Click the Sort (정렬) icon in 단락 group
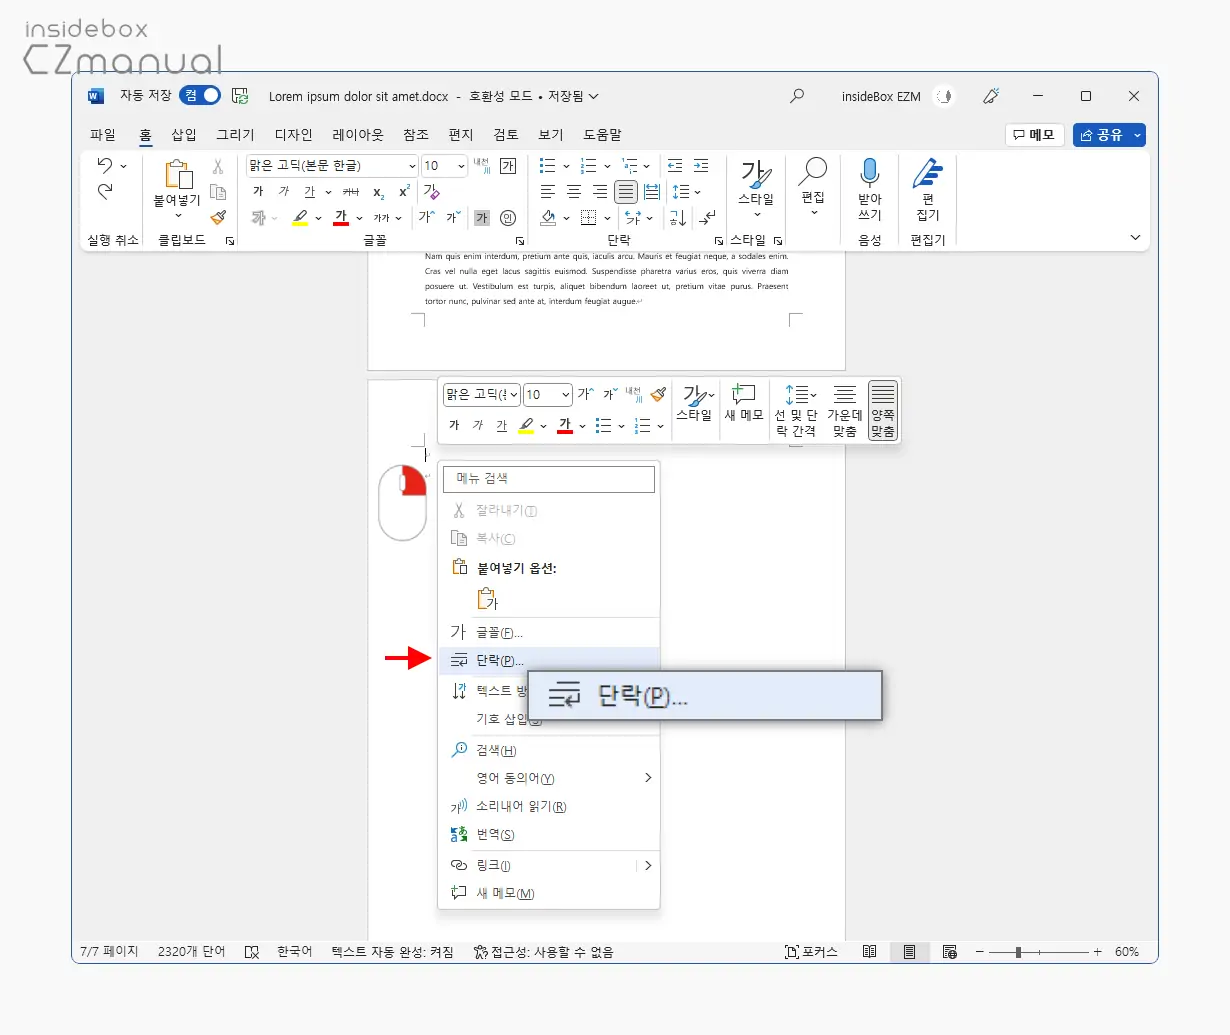This screenshot has height=1035, width=1230. point(677,218)
